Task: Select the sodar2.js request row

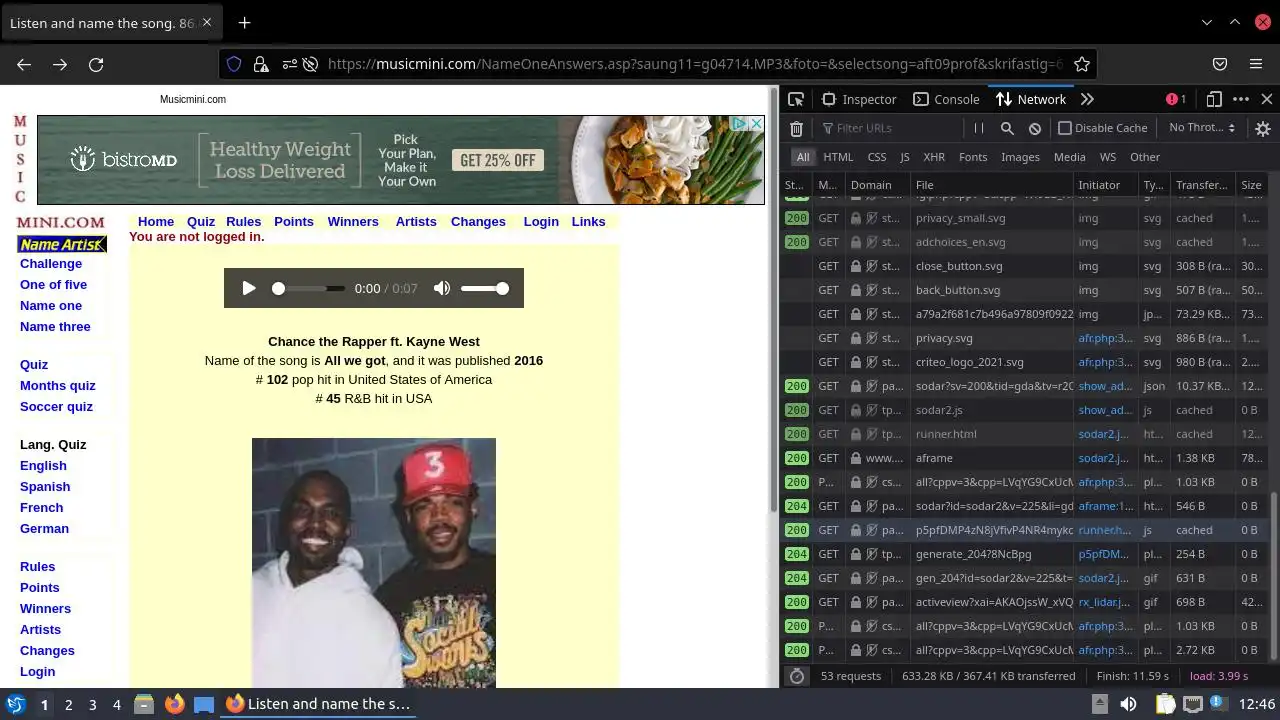Action: tap(1025, 410)
